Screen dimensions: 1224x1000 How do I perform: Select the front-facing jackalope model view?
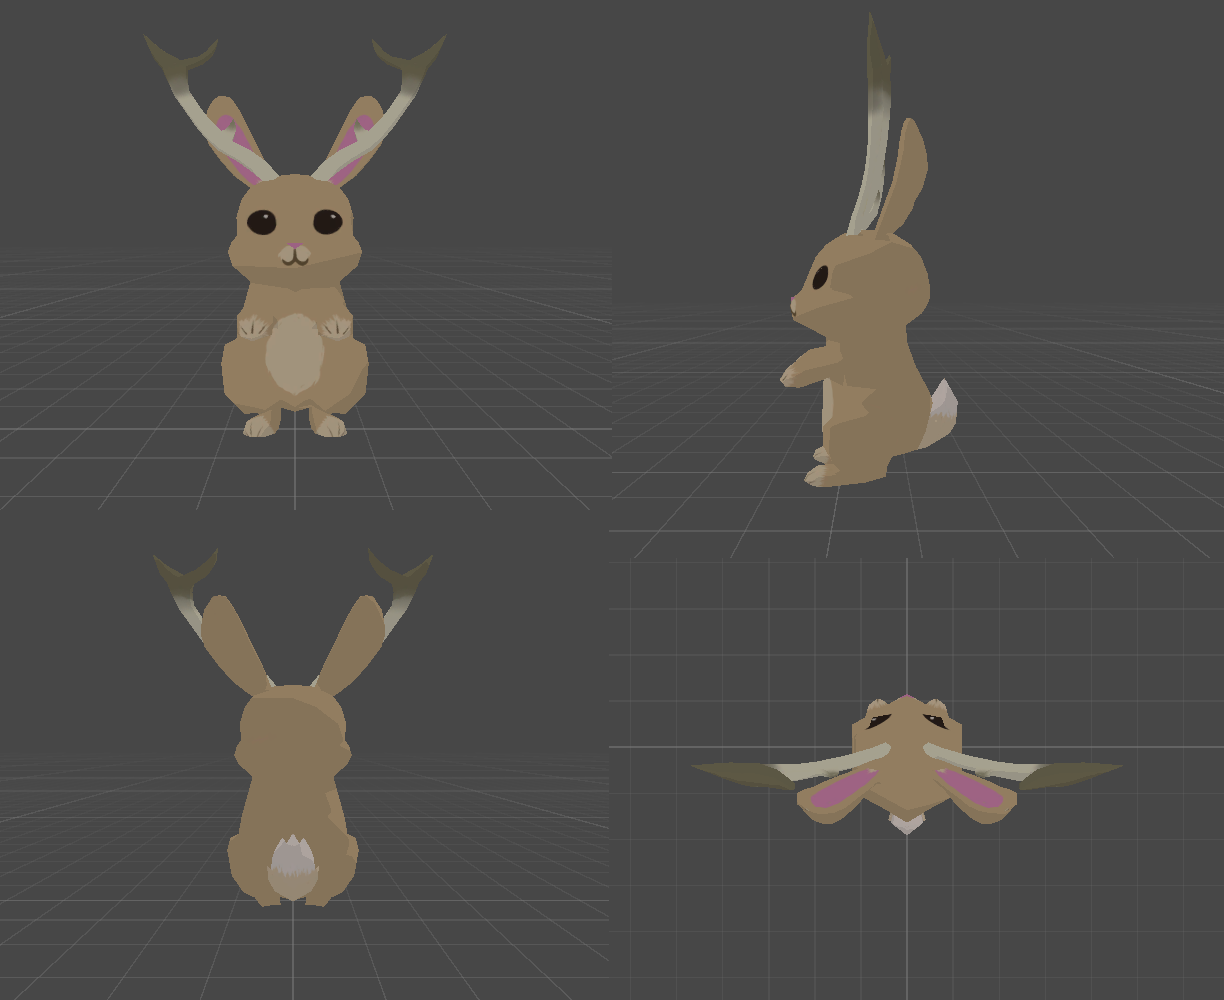coord(295,236)
